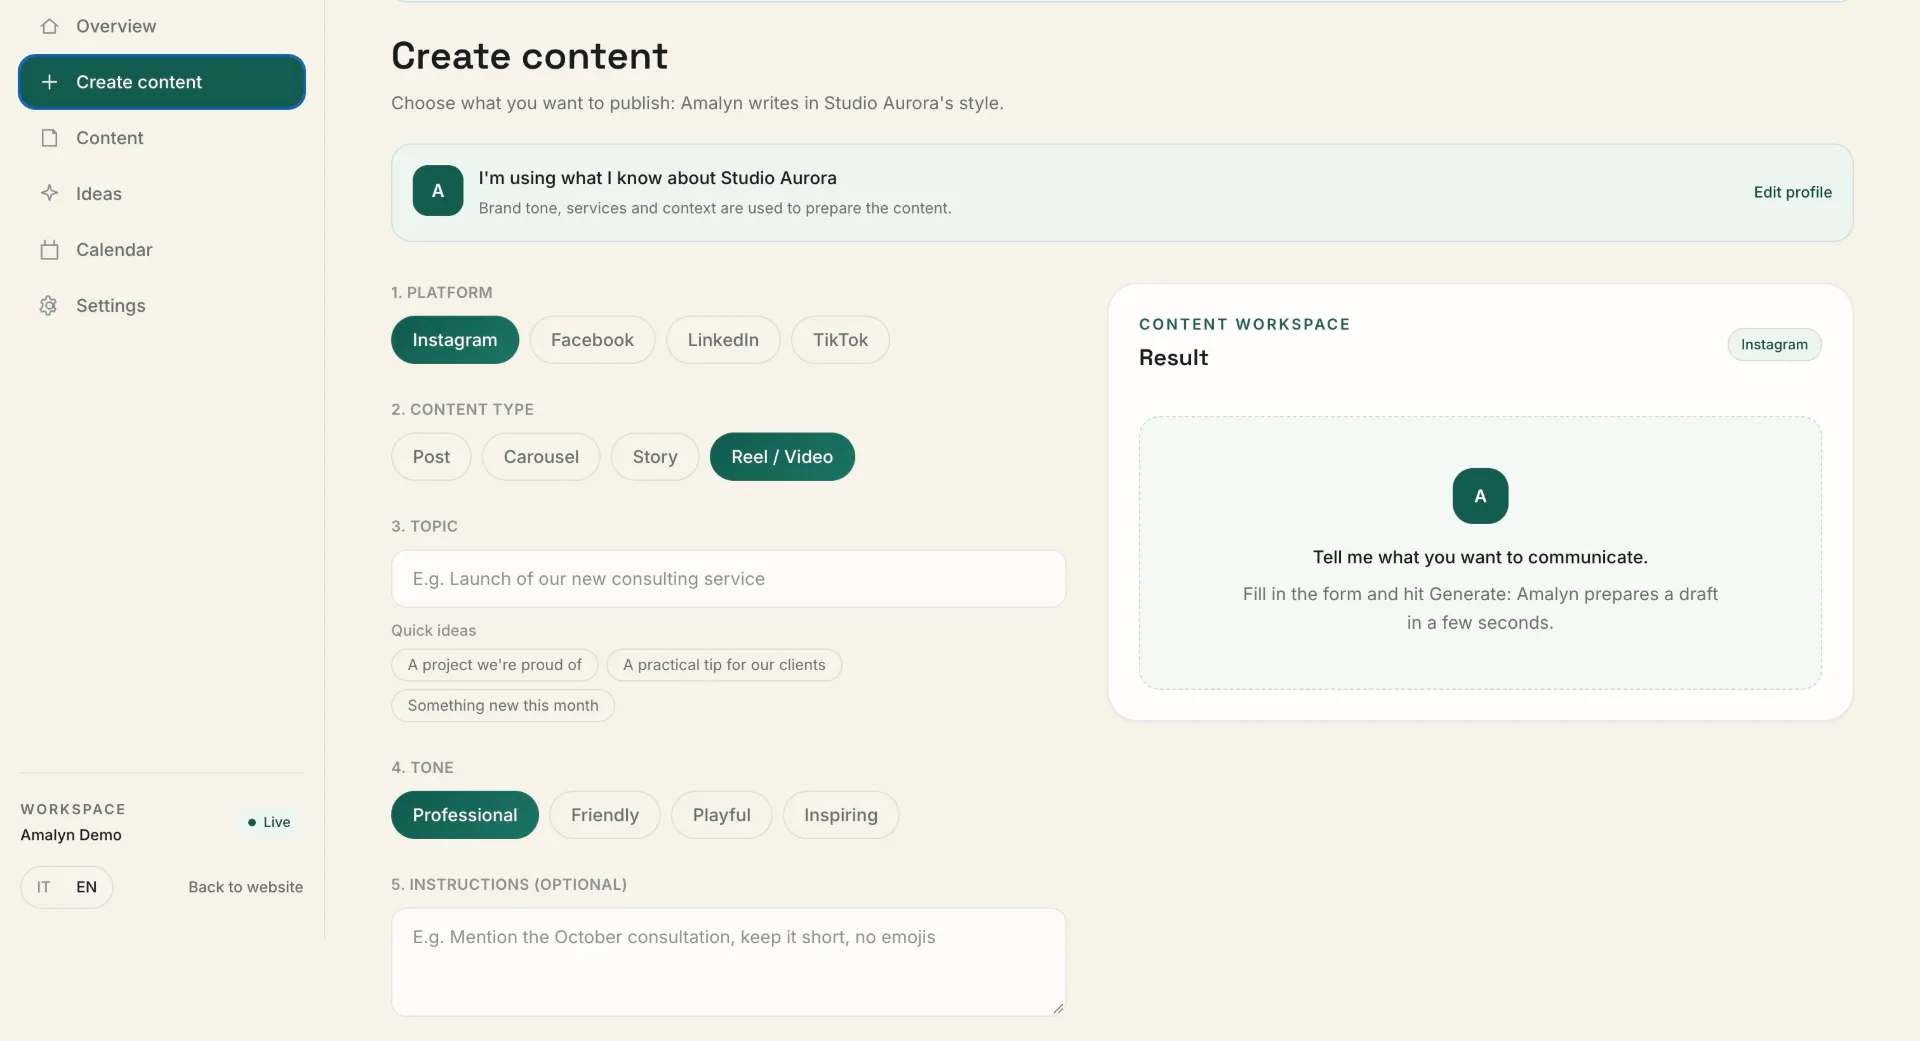Click the Calendar icon in sidebar
The height and width of the screenshot is (1041, 1920).
(49, 250)
